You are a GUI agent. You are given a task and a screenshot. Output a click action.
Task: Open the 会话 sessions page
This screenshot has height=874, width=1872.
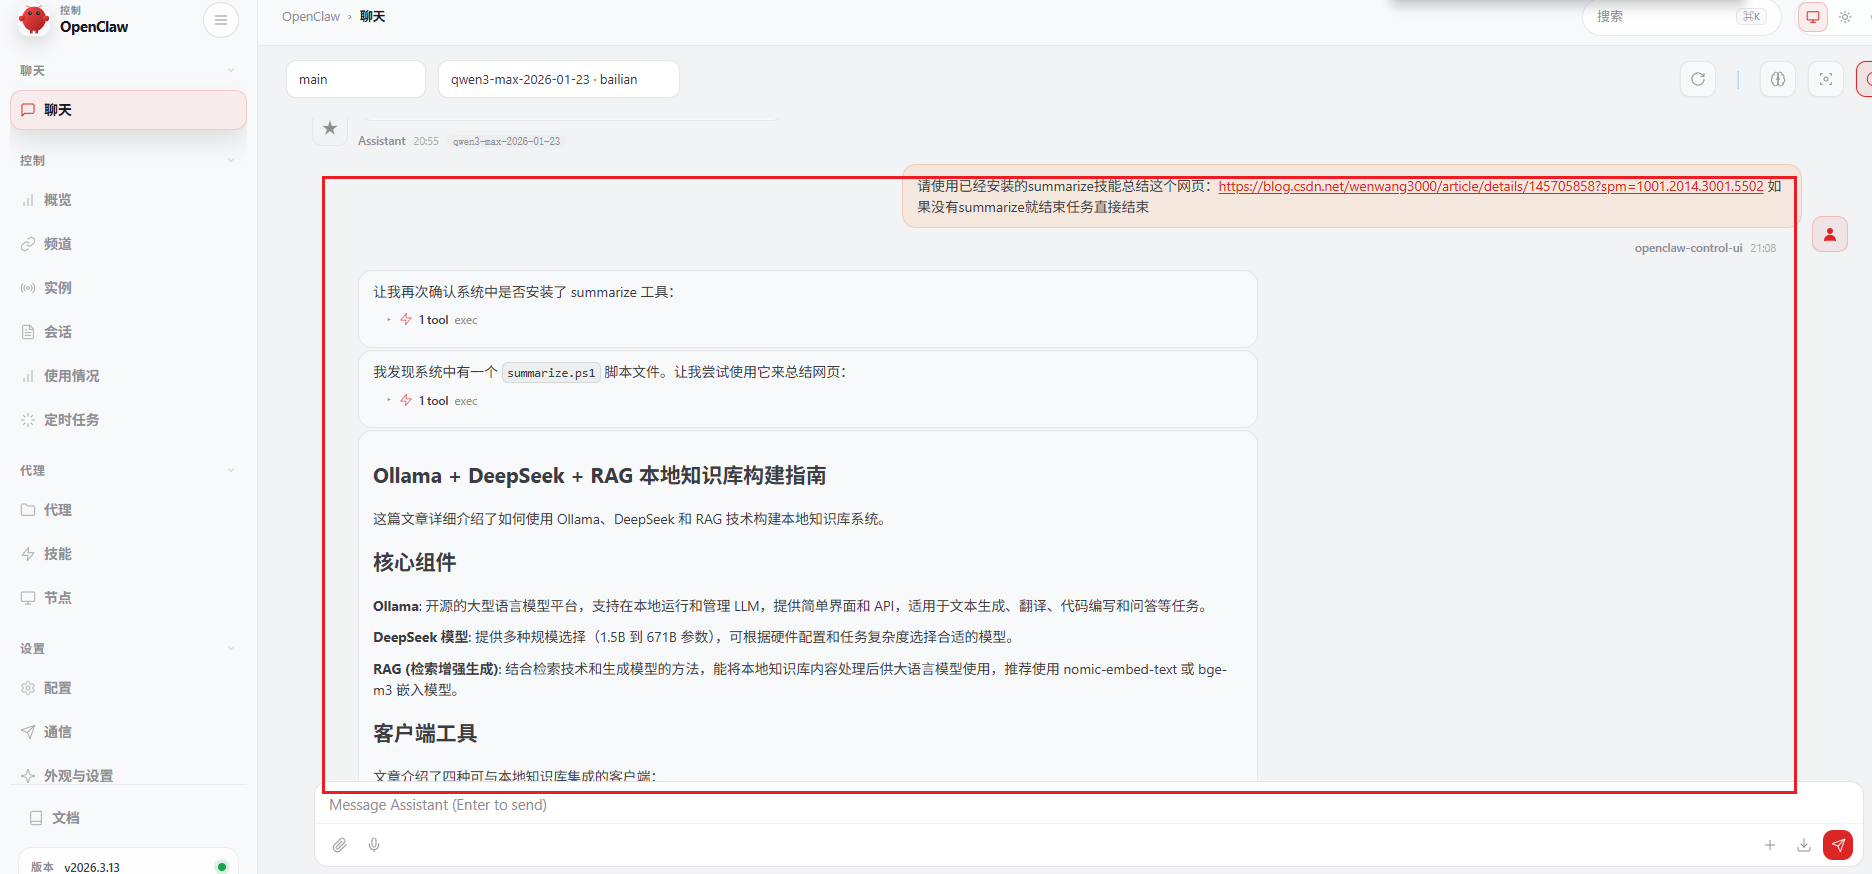pos(128,332)
